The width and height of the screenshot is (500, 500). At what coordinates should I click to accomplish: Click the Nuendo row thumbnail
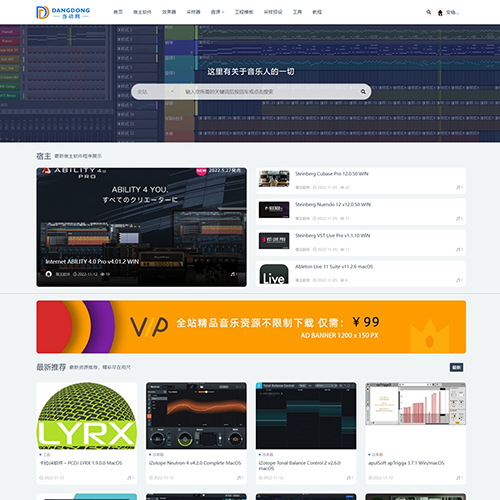(274, 210)
